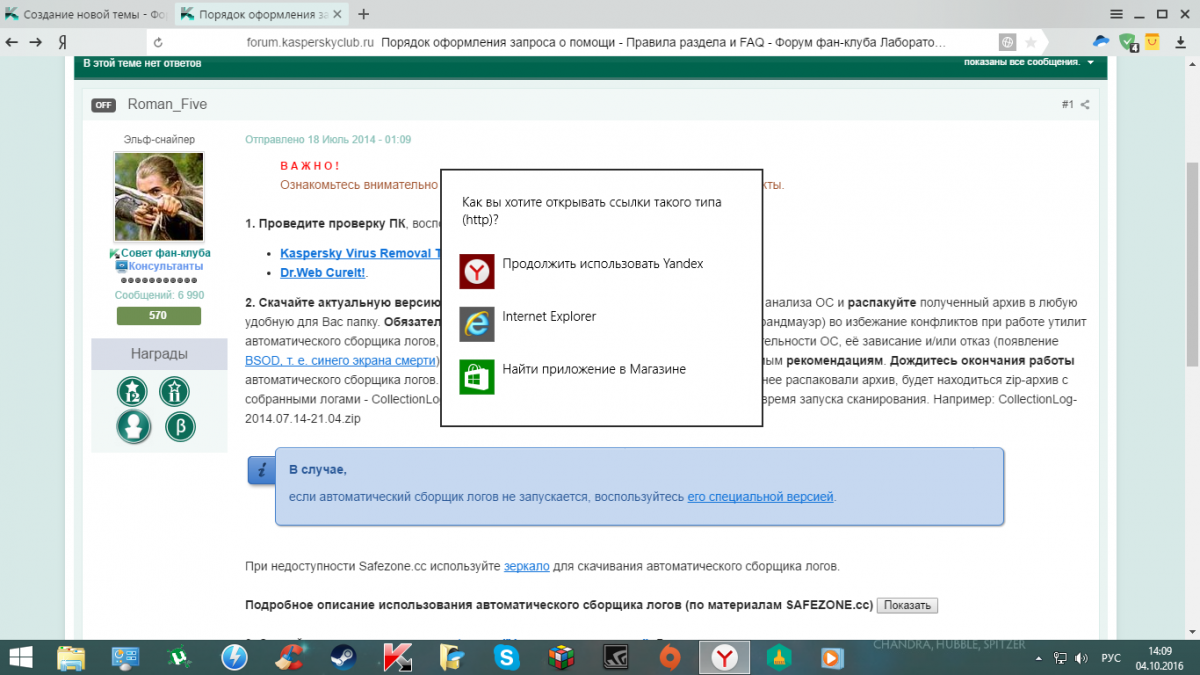Click the beta symbol award badge
Screen dimensions: 1200x675
tap(180, 427)
